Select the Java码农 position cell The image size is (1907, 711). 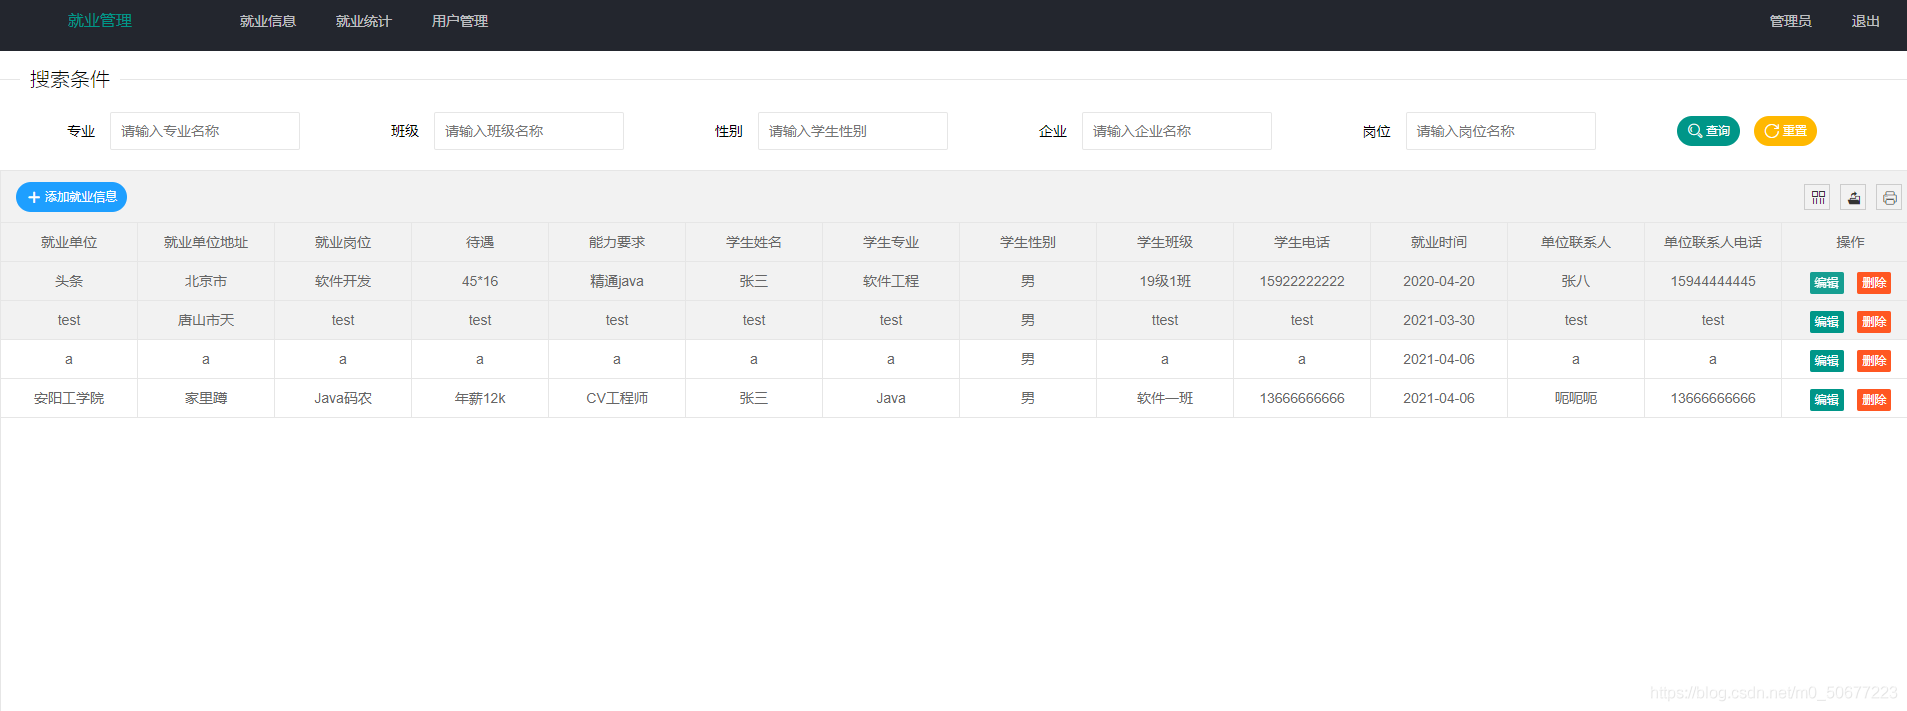click(343, 398)
